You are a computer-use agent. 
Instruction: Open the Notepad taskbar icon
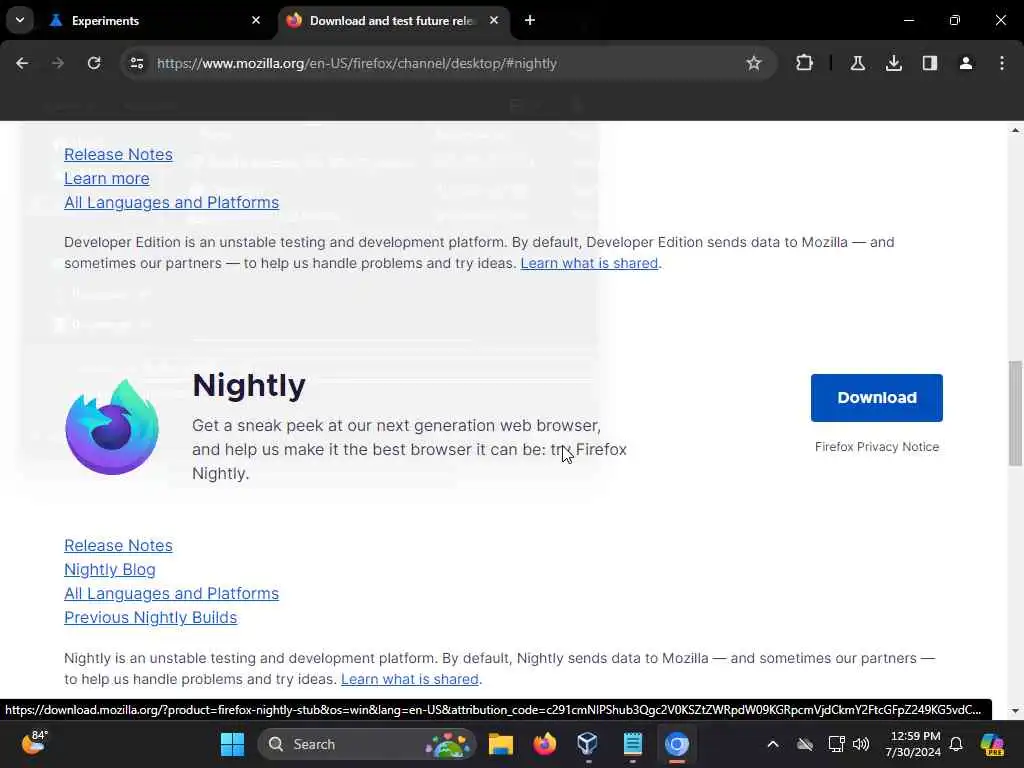pos(632,744)
